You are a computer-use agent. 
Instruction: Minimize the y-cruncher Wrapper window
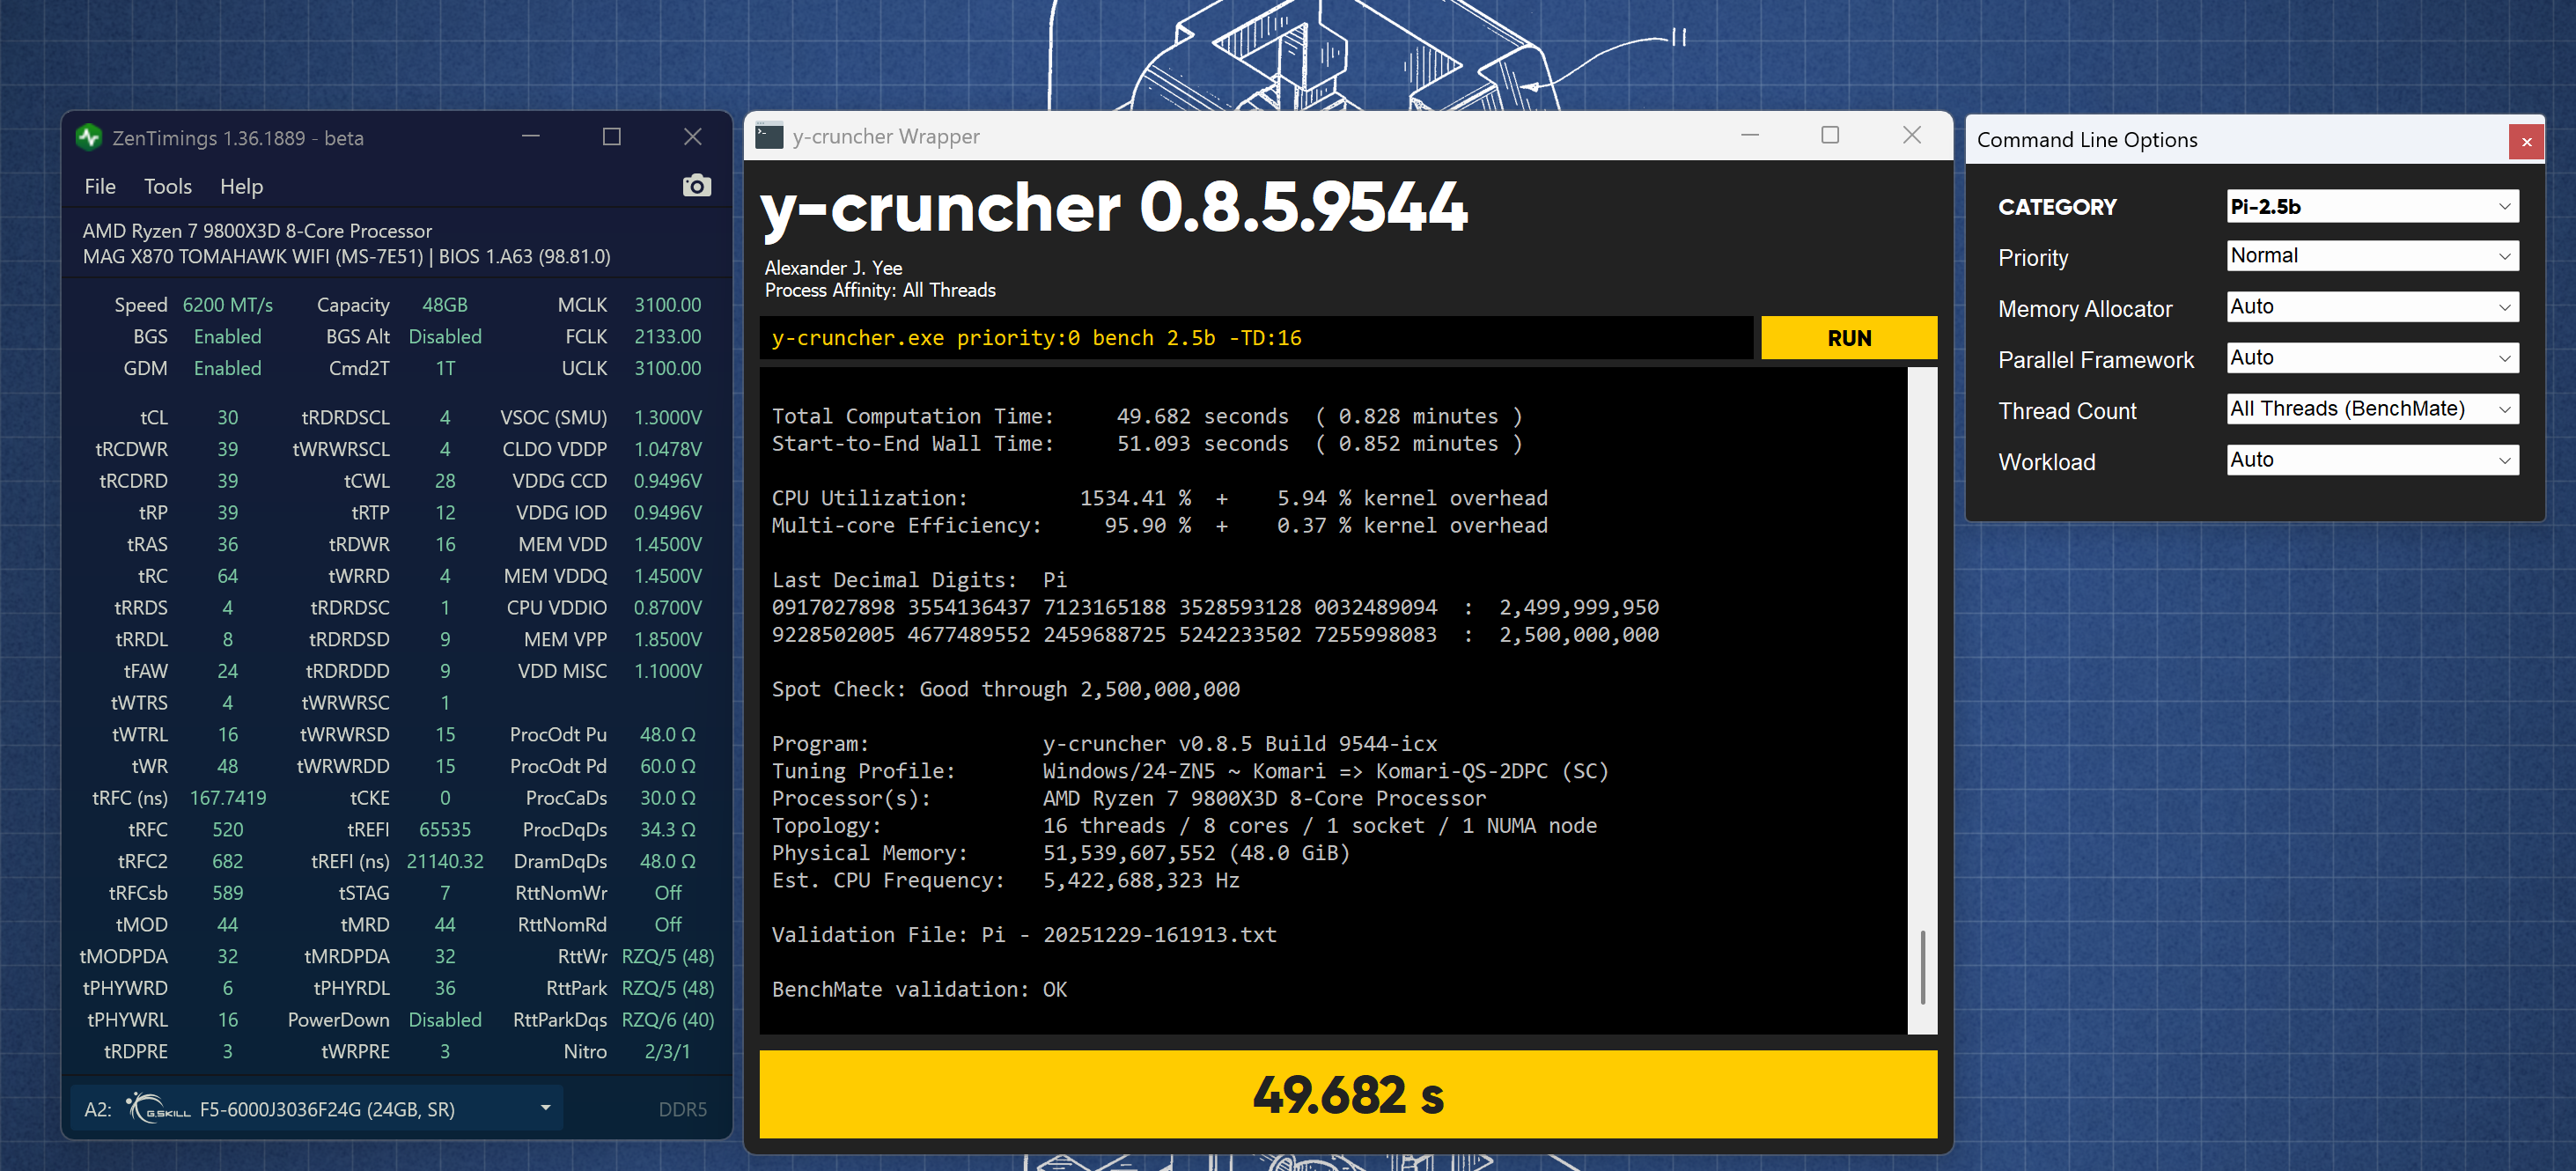[1750, 135]
